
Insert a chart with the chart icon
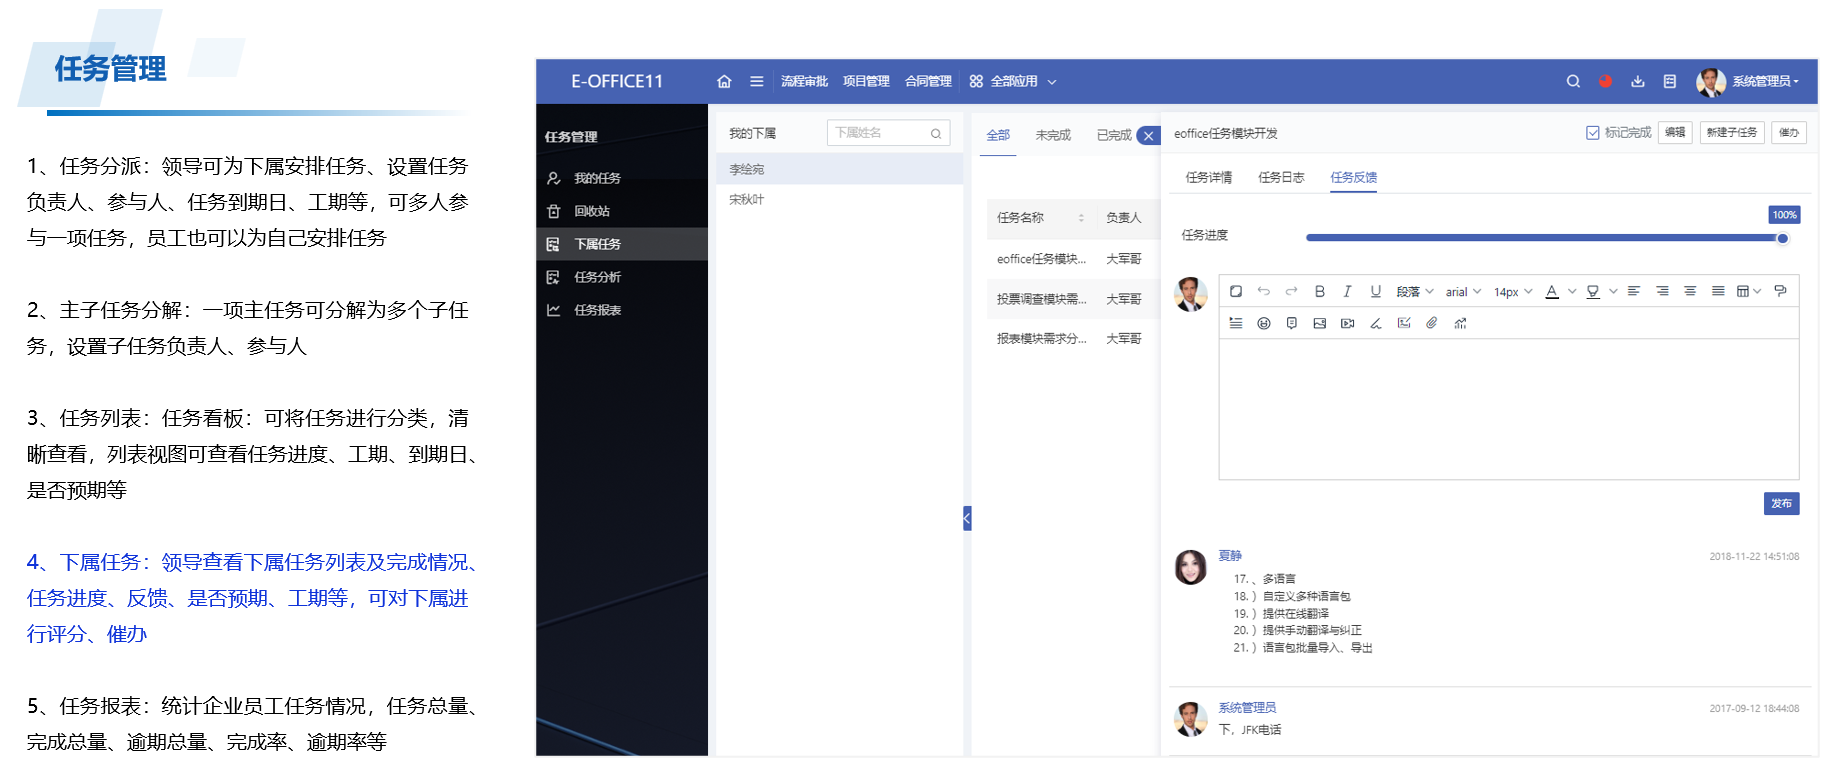click(1460, 323)
